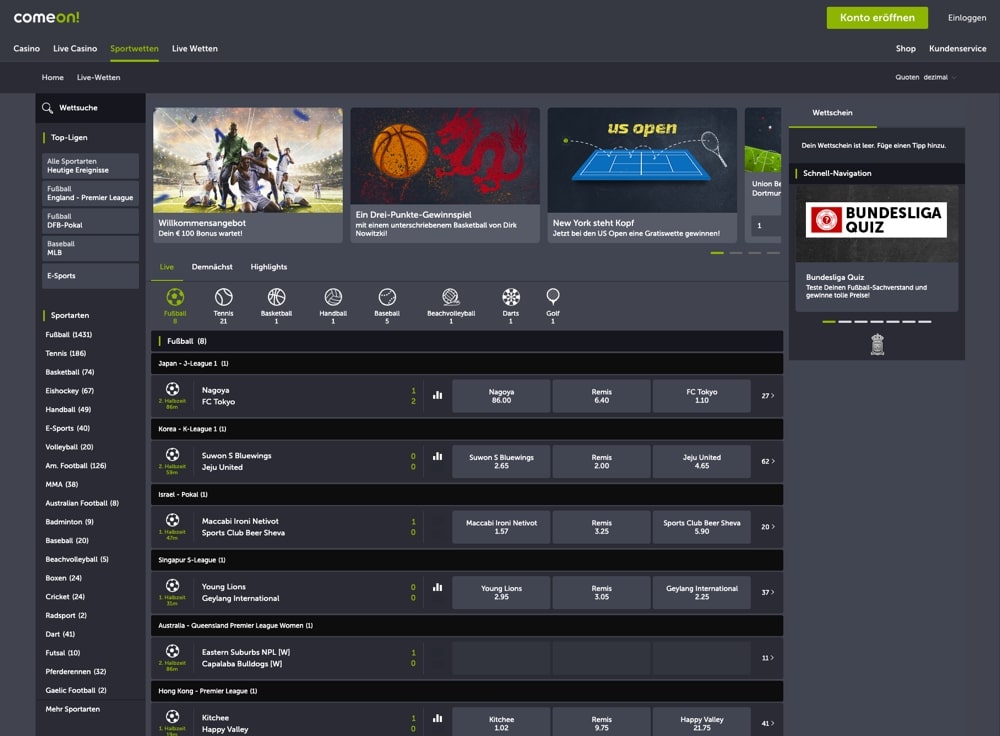
Task: Collapse the Japan - J-League 1 section
Action: click(x=467, y=364)
